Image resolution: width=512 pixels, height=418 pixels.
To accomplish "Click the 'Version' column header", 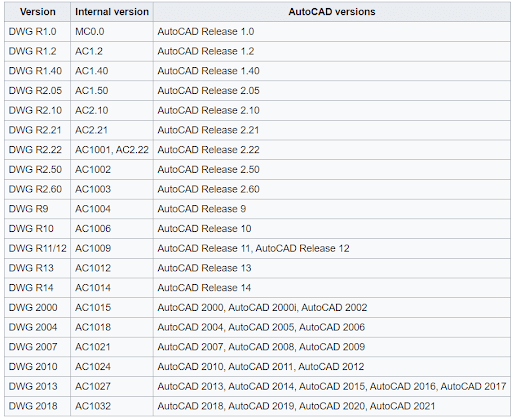I will (37, 12).
